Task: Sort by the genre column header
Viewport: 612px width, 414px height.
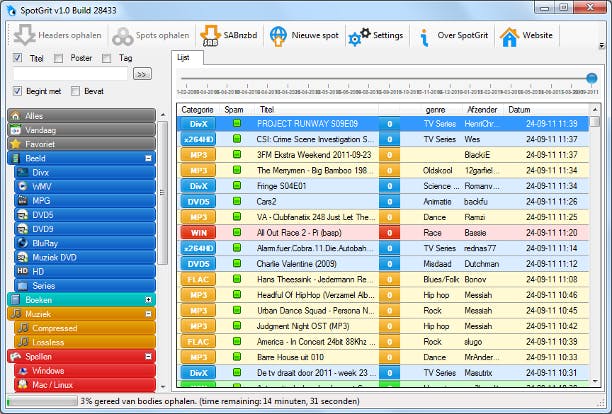Action: (x=442, y=110)
